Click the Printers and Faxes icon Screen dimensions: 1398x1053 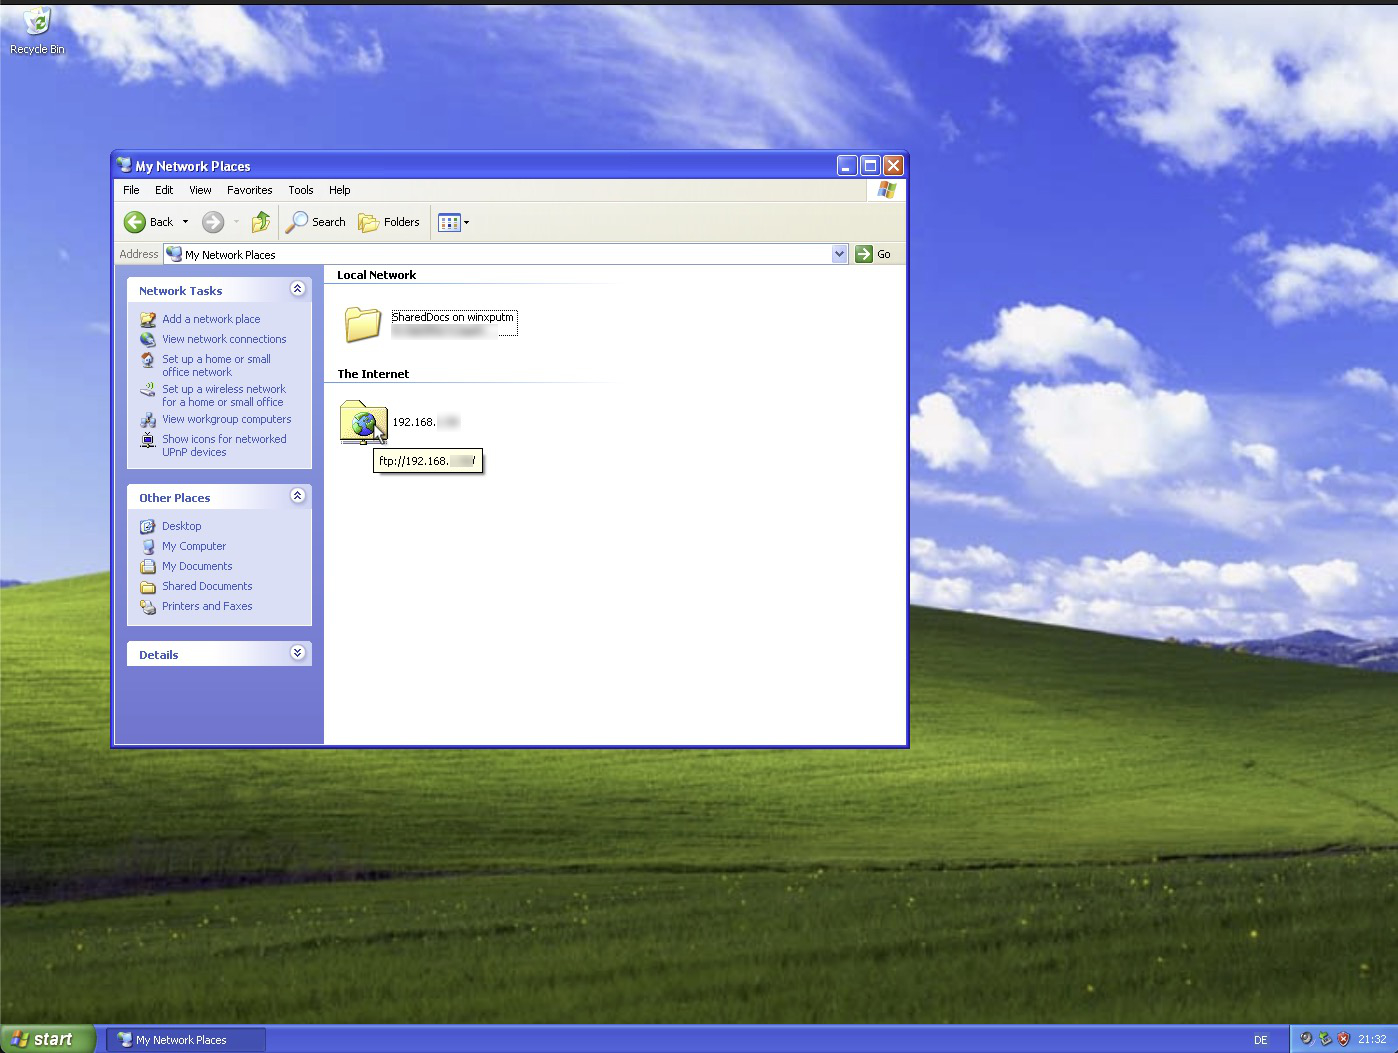click(148, 606)
